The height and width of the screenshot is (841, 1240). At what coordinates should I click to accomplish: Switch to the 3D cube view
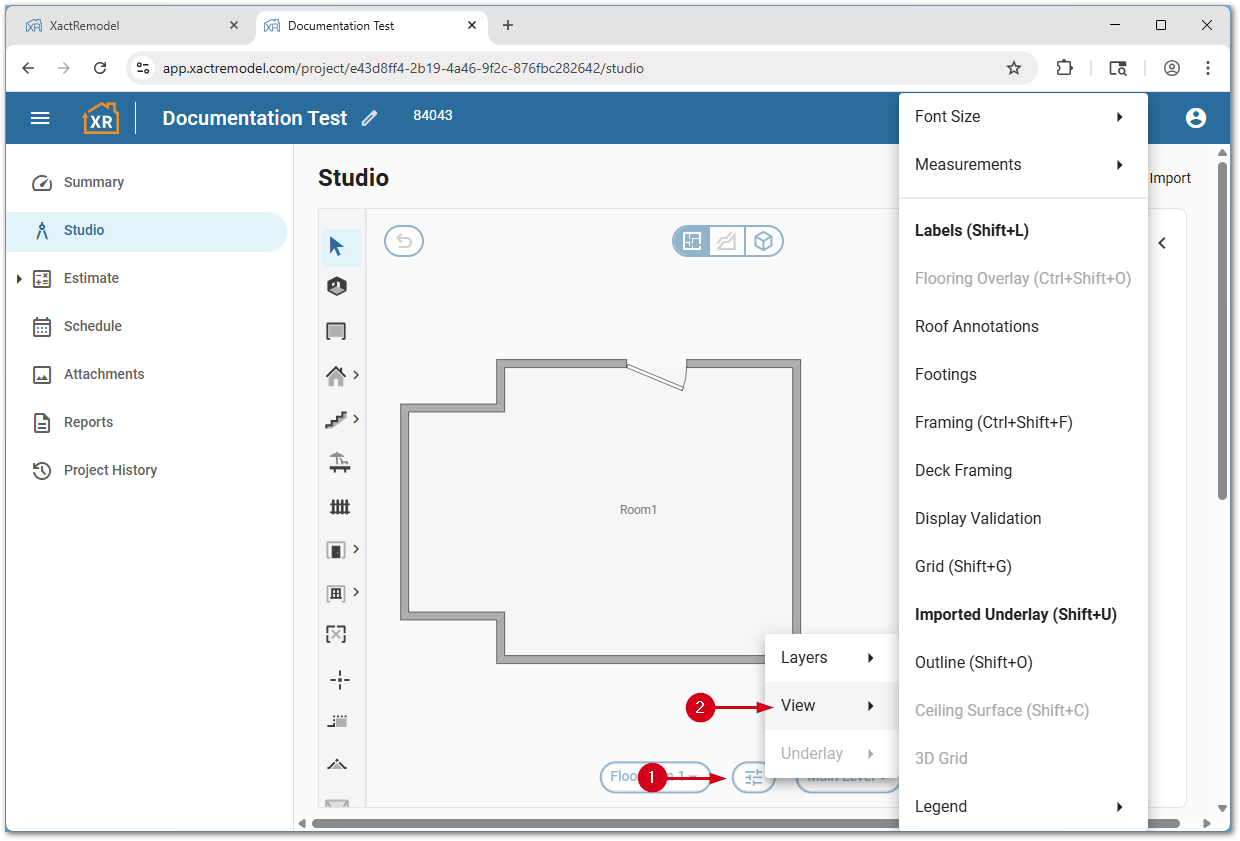(763, 240)
